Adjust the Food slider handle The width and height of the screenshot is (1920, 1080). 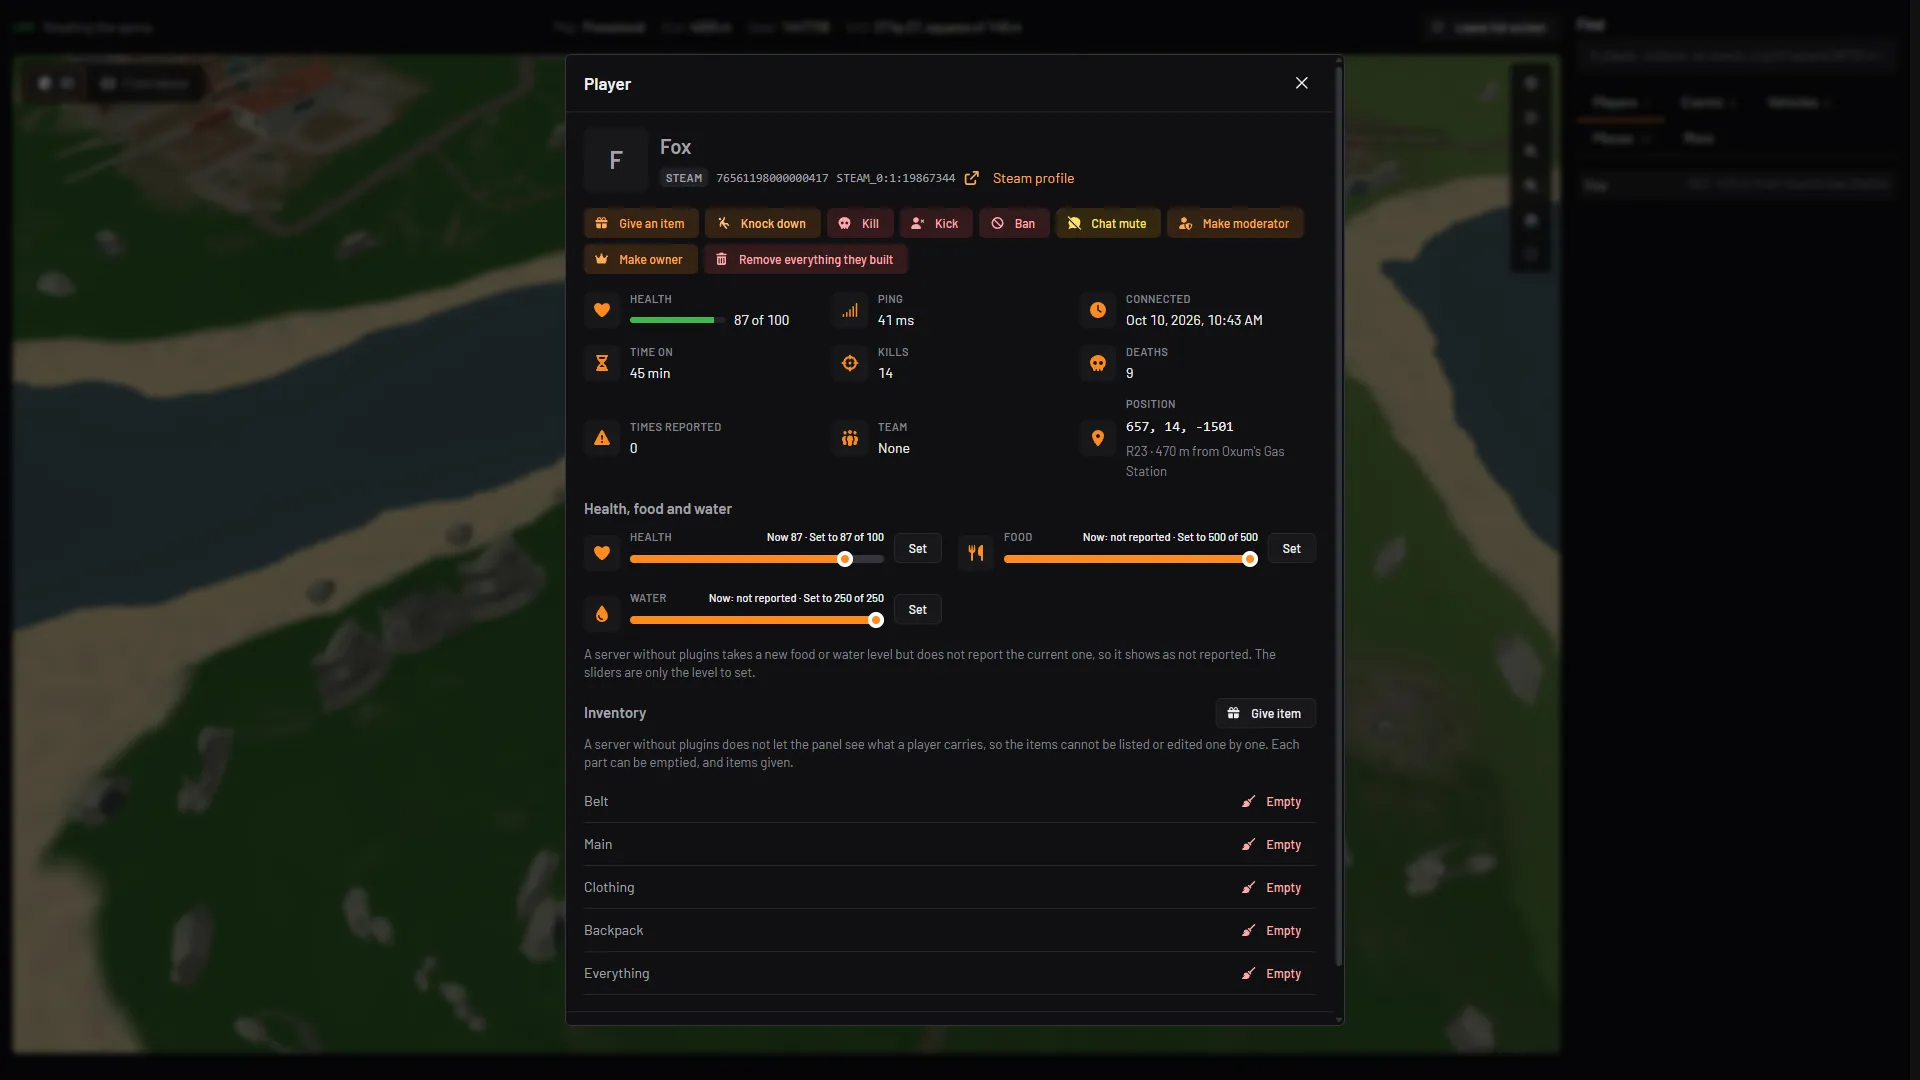[x=1250, y=559]
